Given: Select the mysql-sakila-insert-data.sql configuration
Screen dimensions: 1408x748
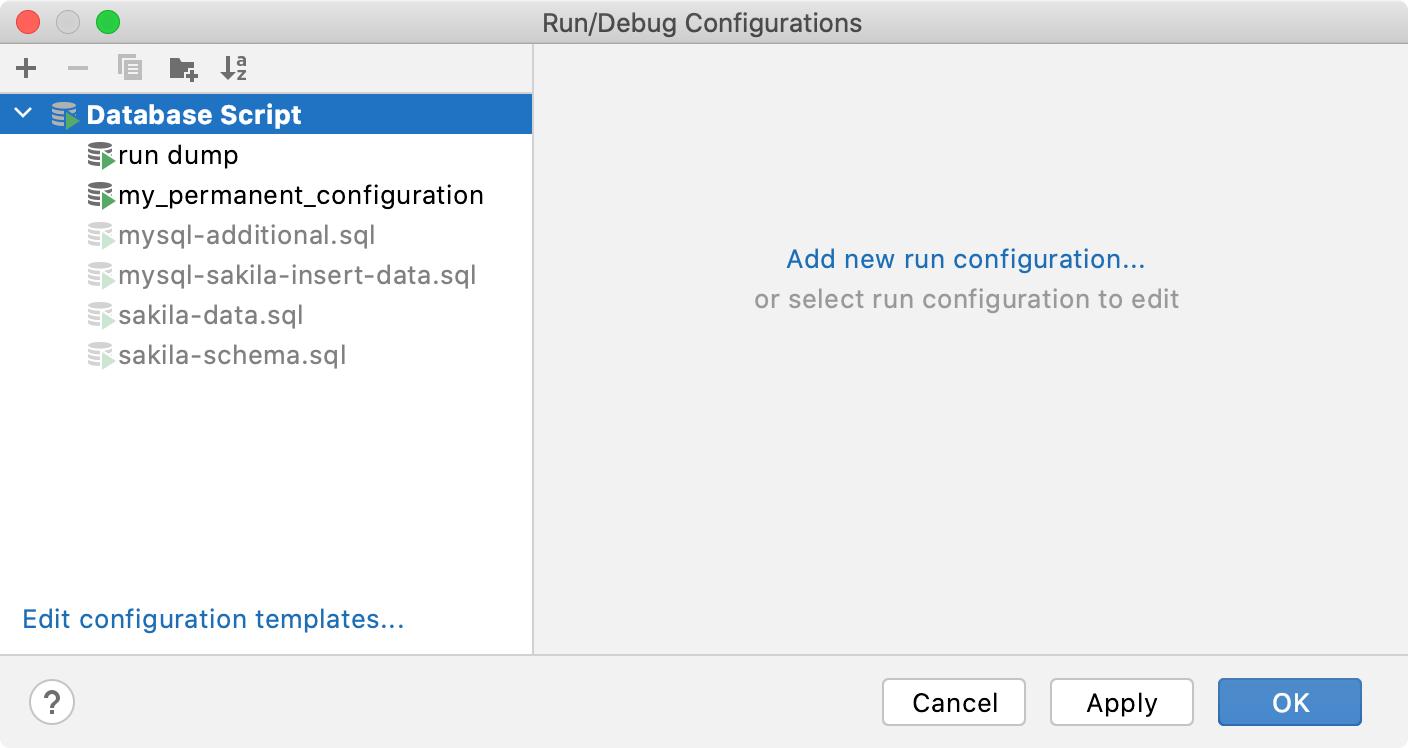Looking at the screenshot, I should (297, 275).
